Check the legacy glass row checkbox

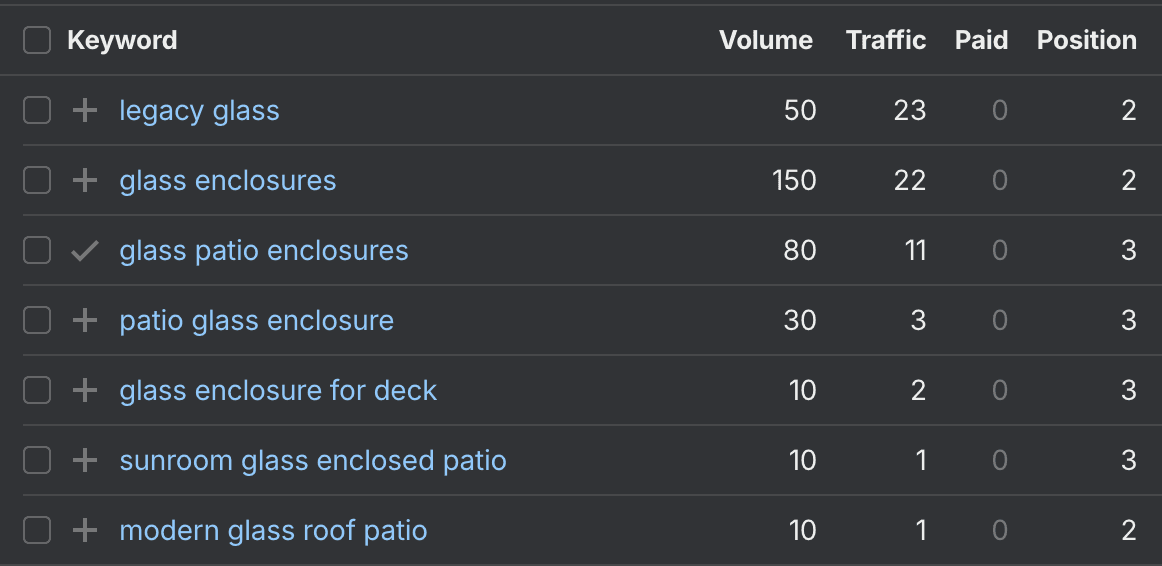[37, 110]
